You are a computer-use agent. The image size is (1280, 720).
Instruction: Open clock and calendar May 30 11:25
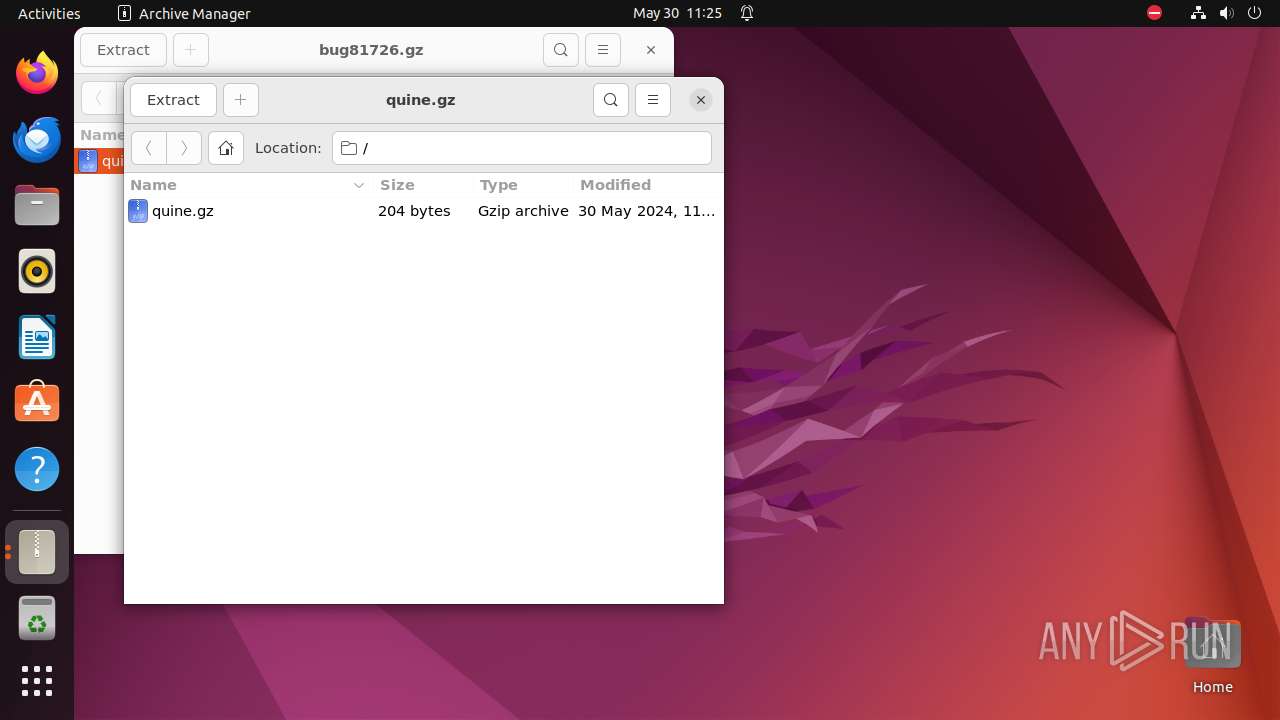click(677, 13)
